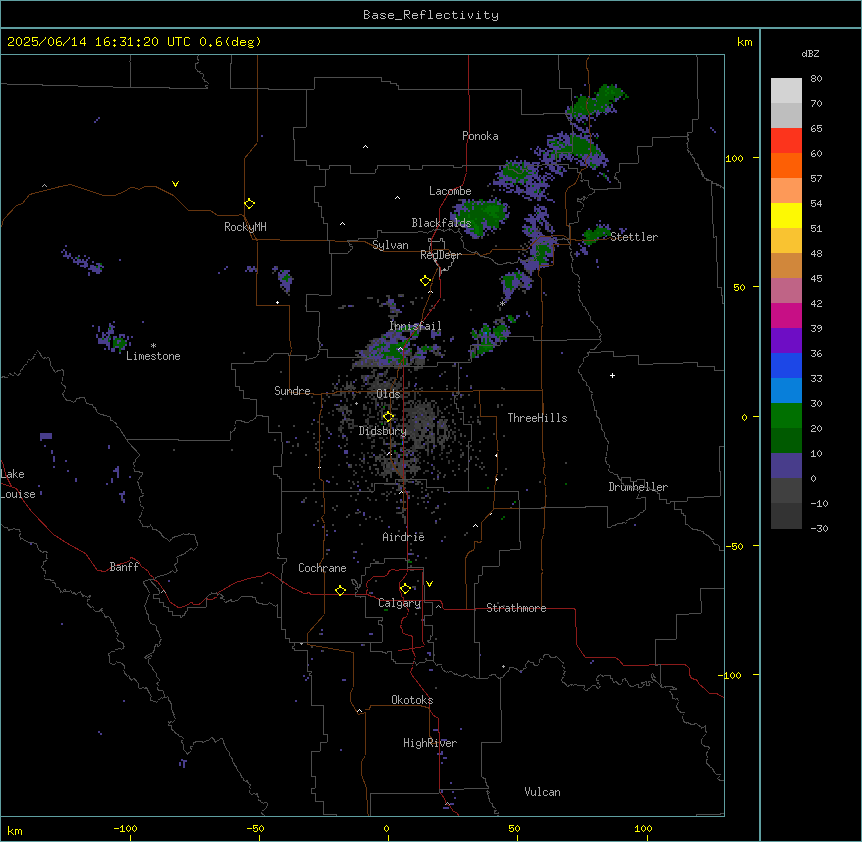Click the -30 value at the dBZ scale bottom
This screenshot has height=842, width=862.
coord(819,528)
